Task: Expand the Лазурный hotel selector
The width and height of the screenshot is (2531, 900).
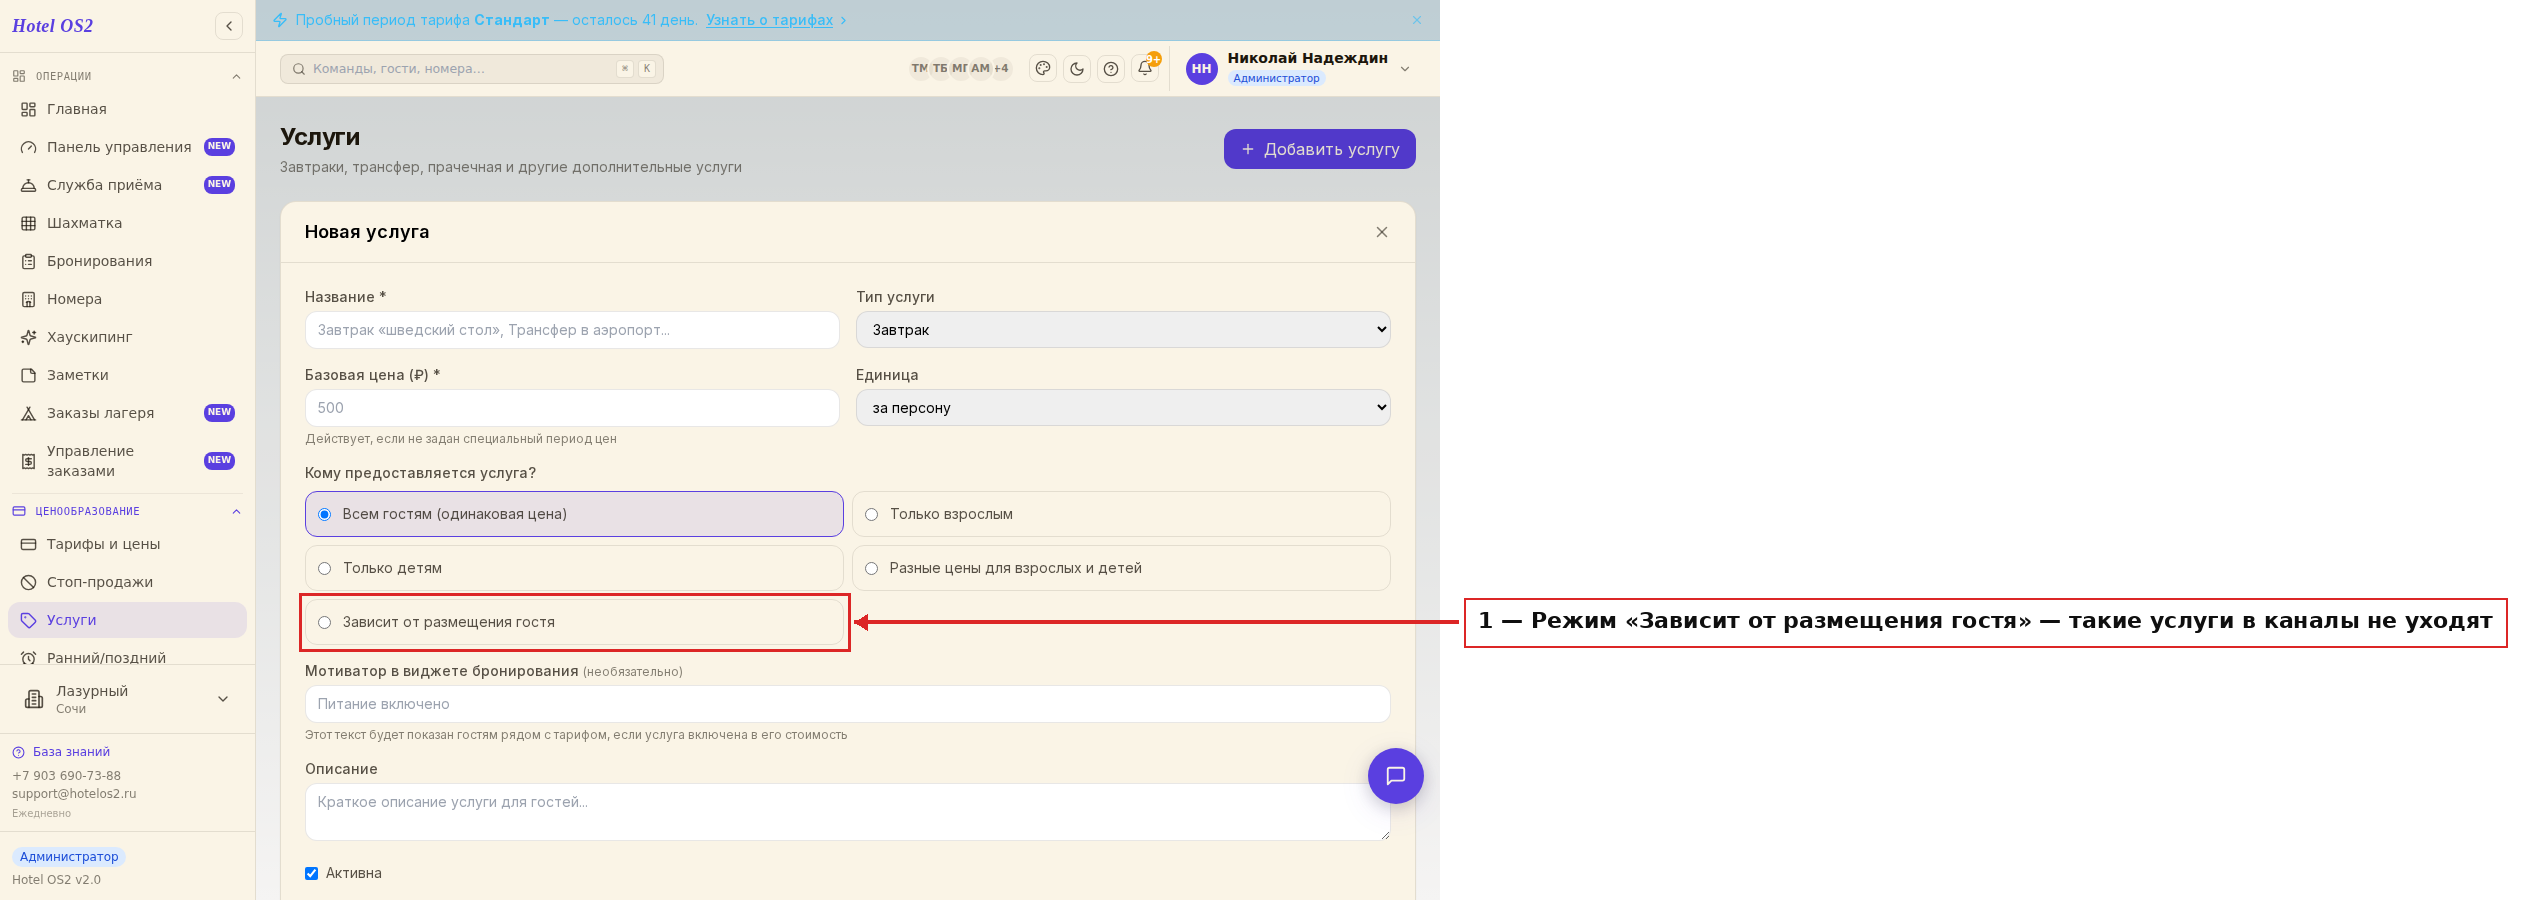Action: [x=127, y=699]
